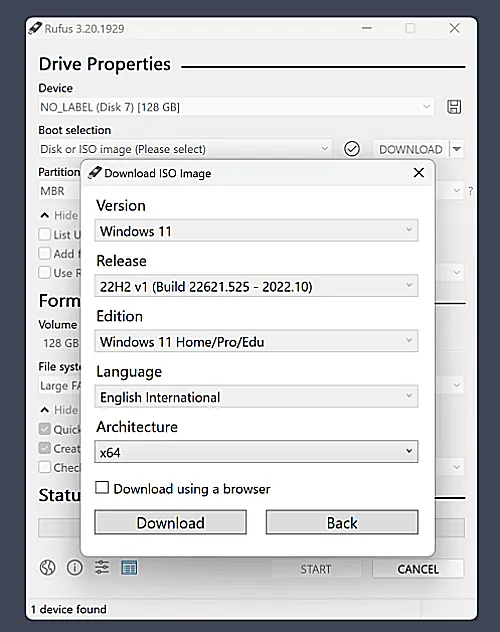Expand the Version Windows 11 dropdown
500x632 pixels.
click(x=256, y=231)
